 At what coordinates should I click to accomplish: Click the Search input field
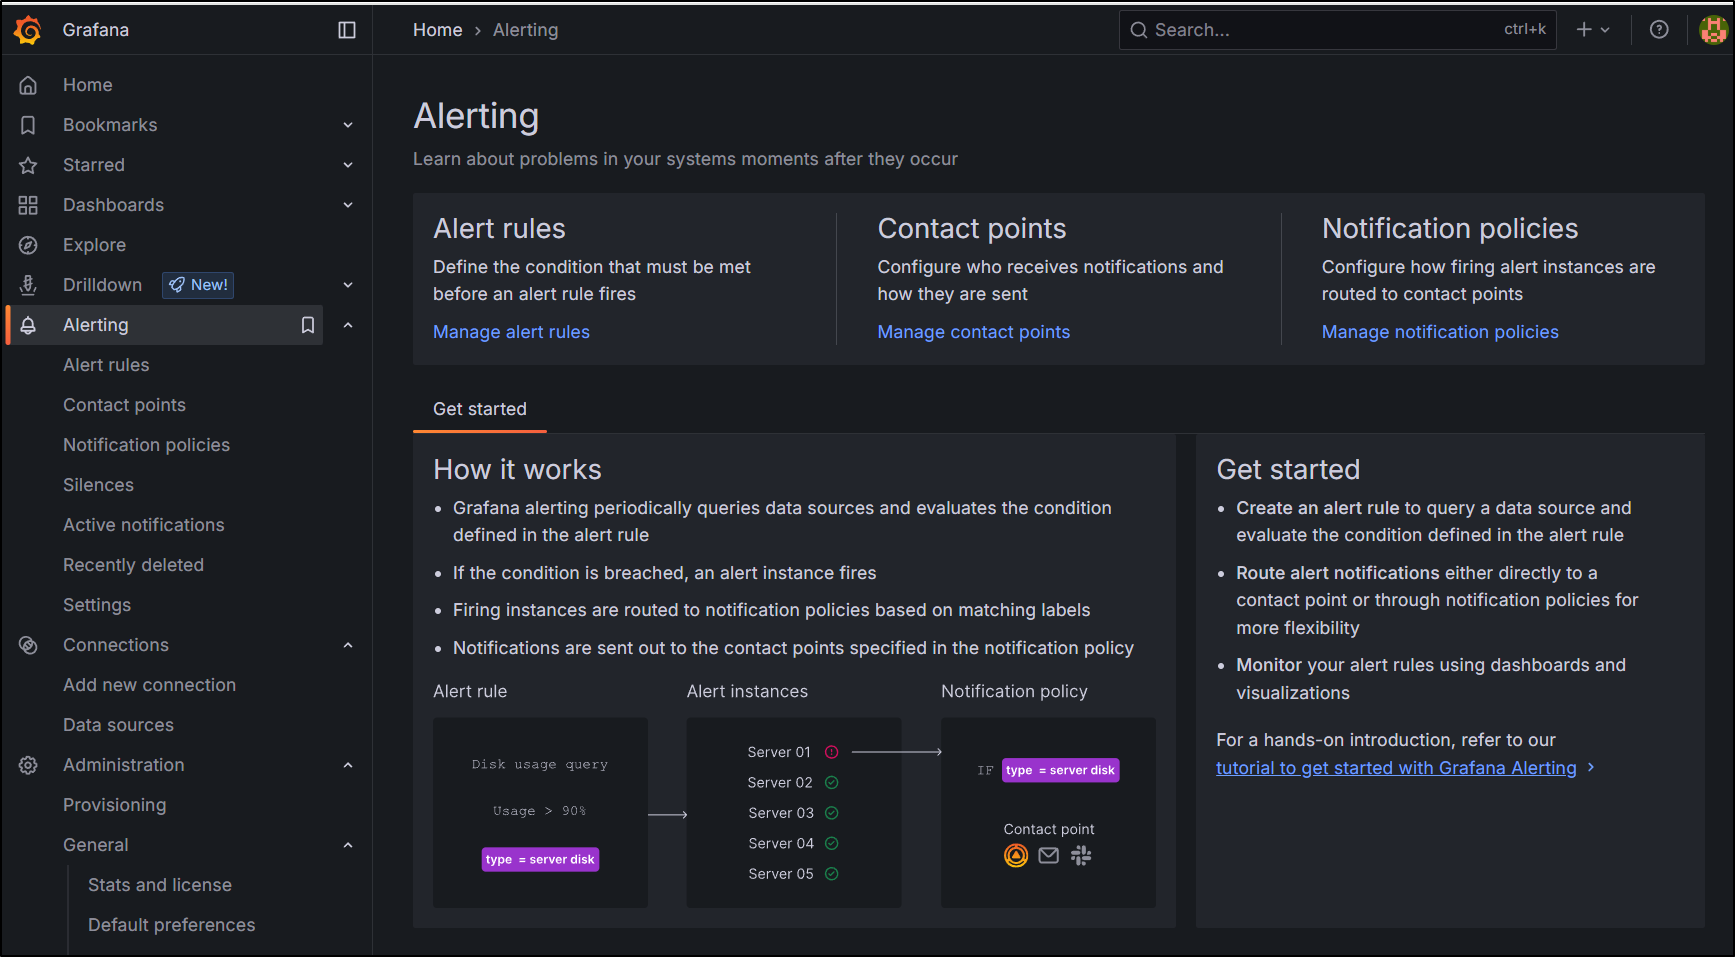(x=1337, y=30)
